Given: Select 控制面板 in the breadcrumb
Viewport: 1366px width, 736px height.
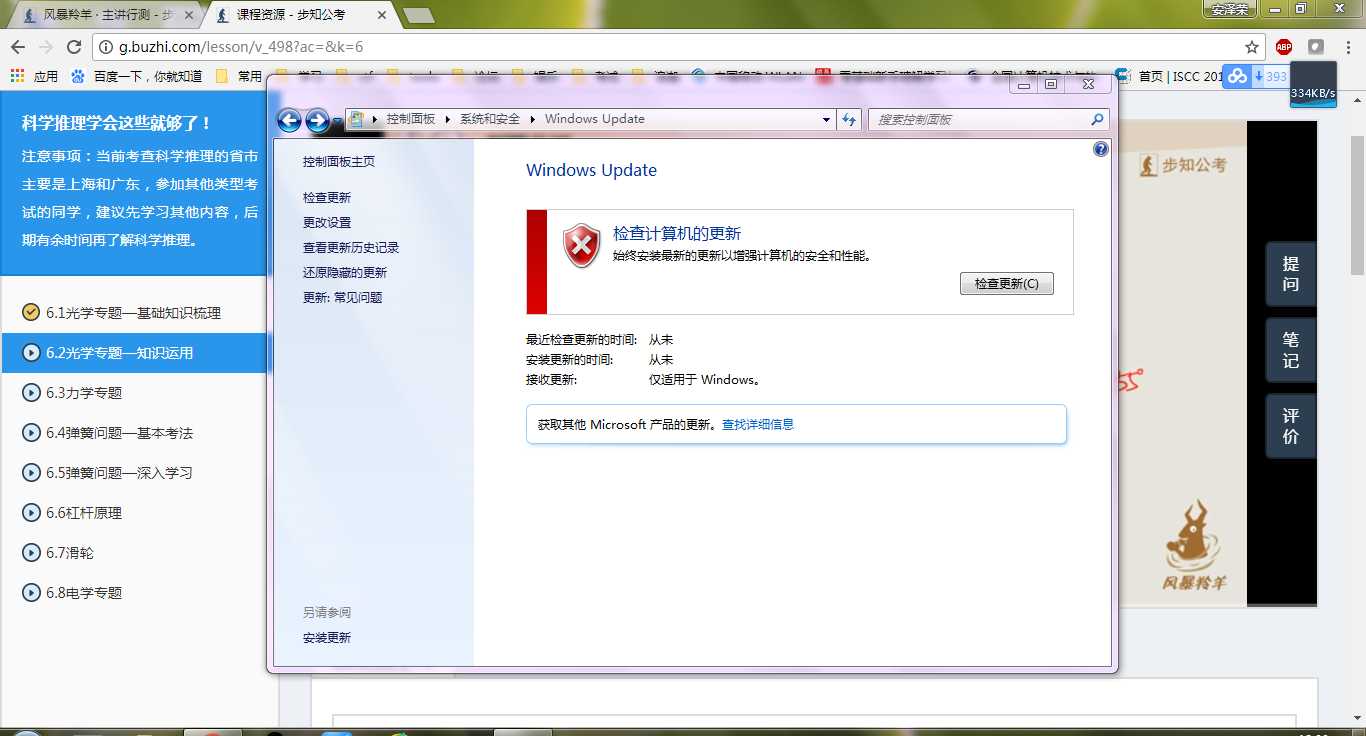Looking at the screenshot, I should pyautogui.click(x=411, y=119).
